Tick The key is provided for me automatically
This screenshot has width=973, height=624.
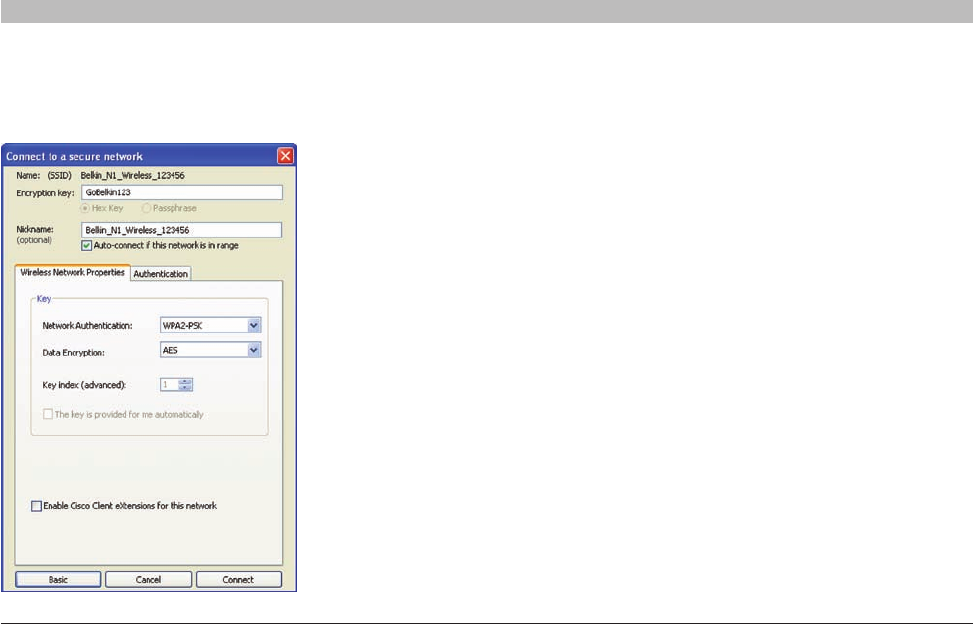point(48,414)
